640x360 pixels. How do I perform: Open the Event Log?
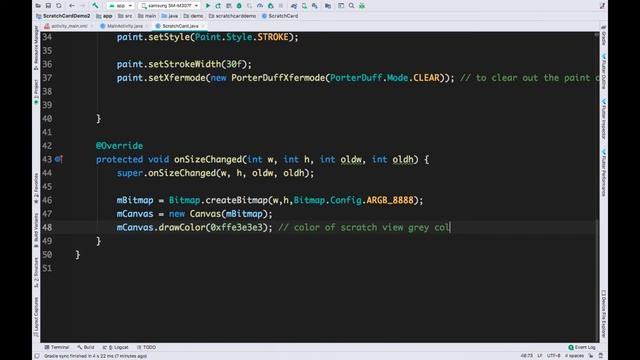pos(582,347)
